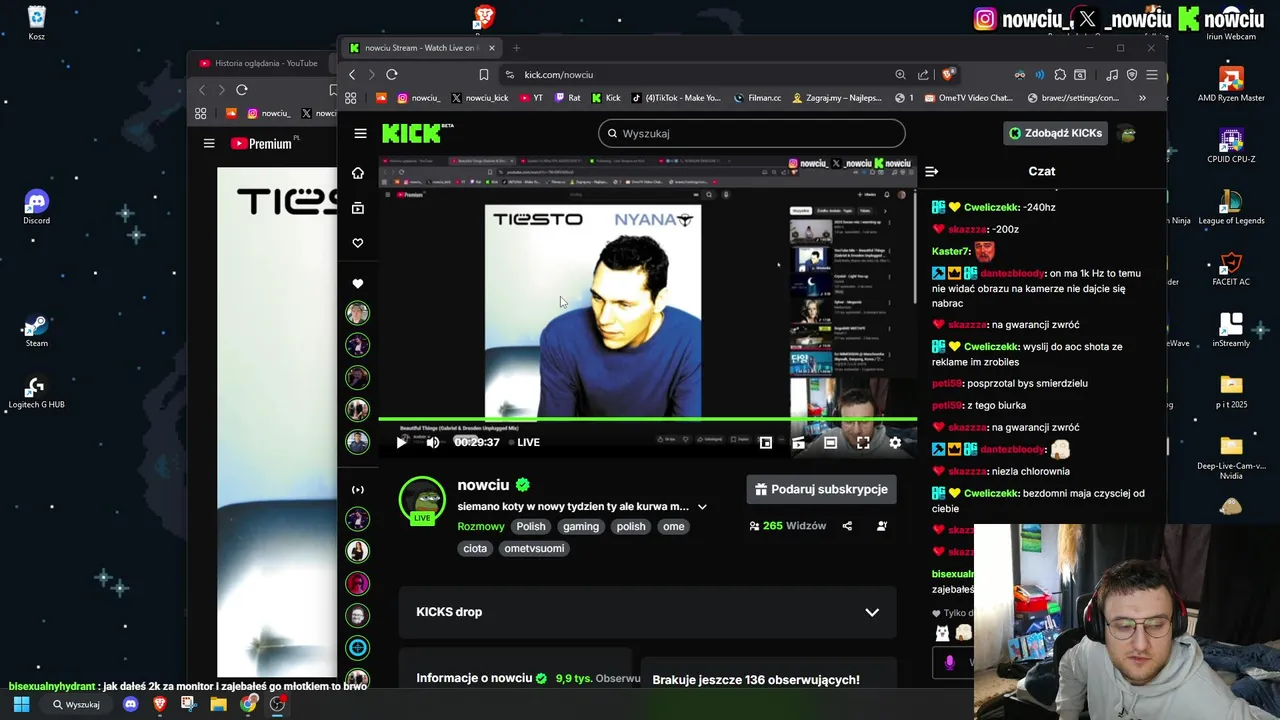Open nowciu's channel avatar
This screenshot has height=720, width=1280.
(422, 500)
